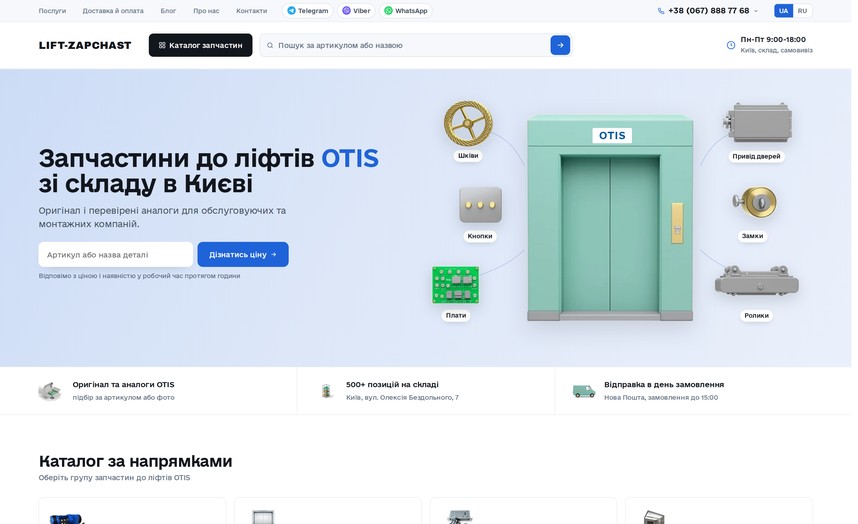
Task: Click the magnifier icon in search bar
Action: click(x=270, y=45)
